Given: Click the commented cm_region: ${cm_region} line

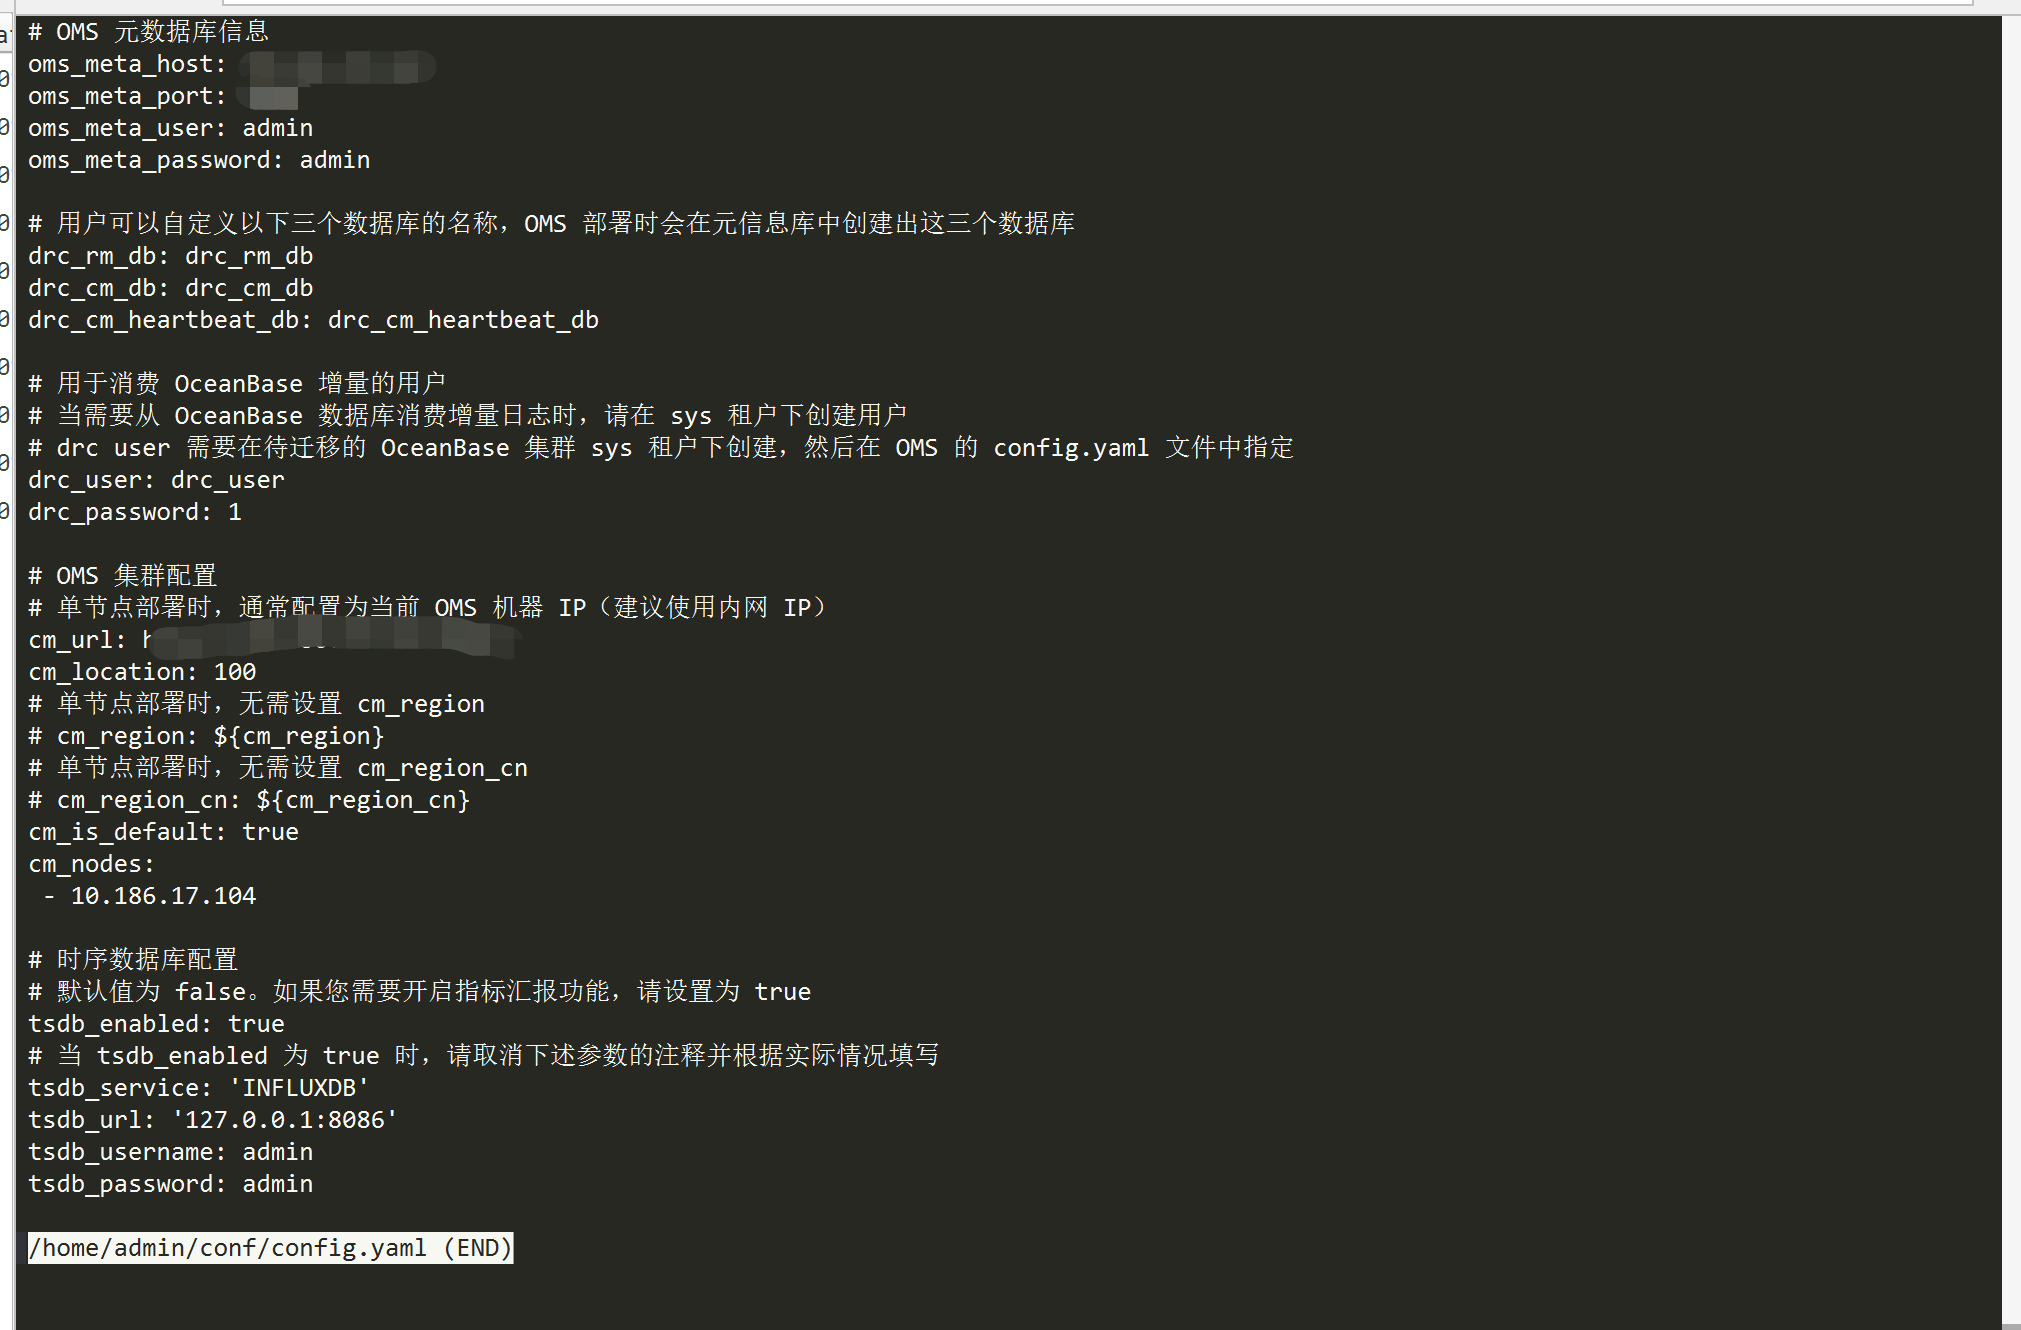Looking at the screenshot, I should coord(206,736).
